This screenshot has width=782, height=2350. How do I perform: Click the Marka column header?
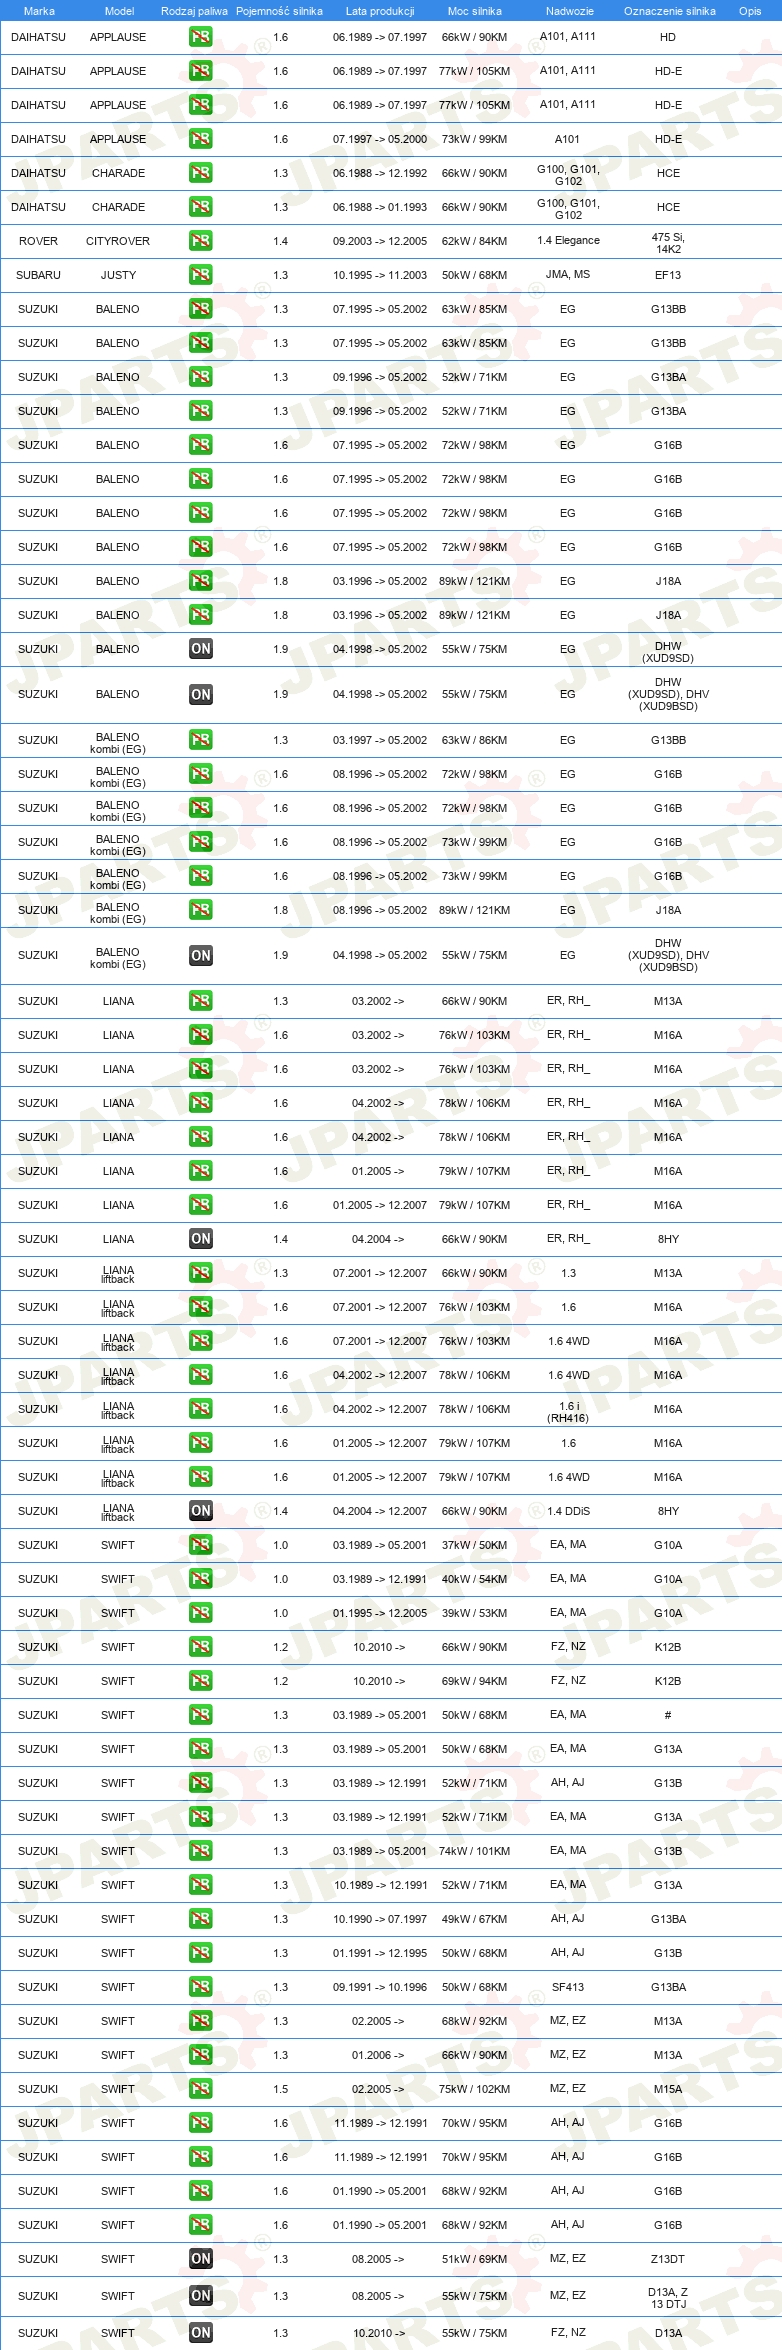point(39,11)
